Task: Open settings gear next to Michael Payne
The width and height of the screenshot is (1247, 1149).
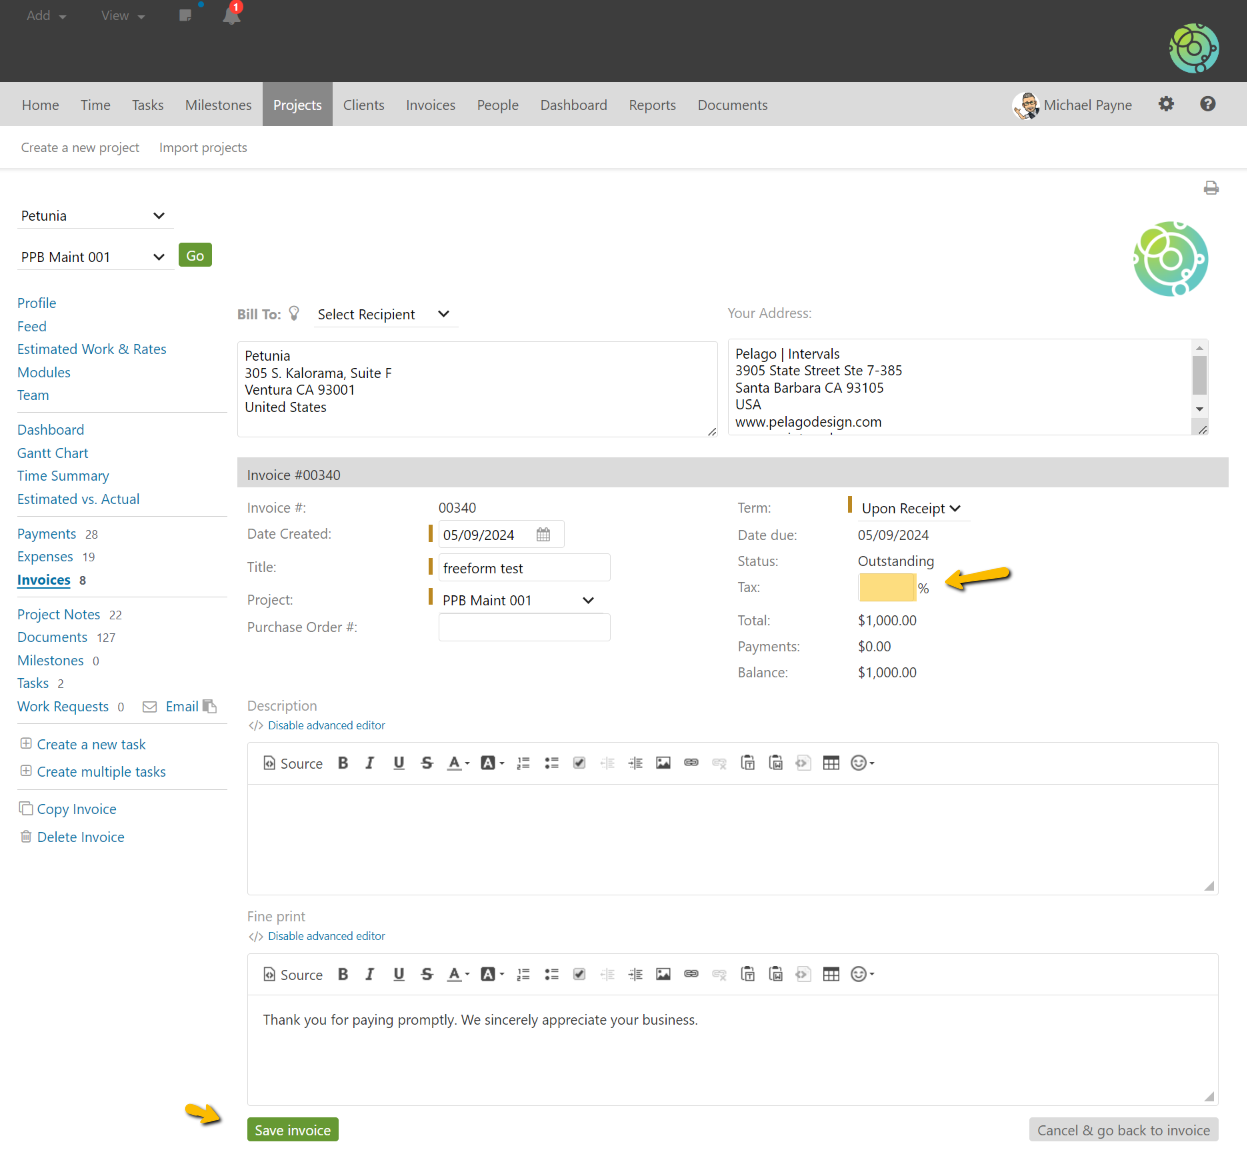Action: (x=1166, y=104)
